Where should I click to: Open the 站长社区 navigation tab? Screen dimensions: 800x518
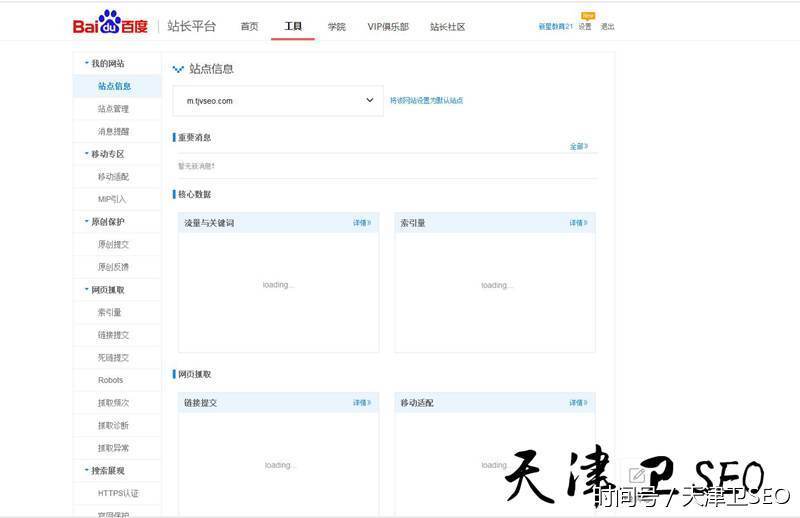[447, 27]
